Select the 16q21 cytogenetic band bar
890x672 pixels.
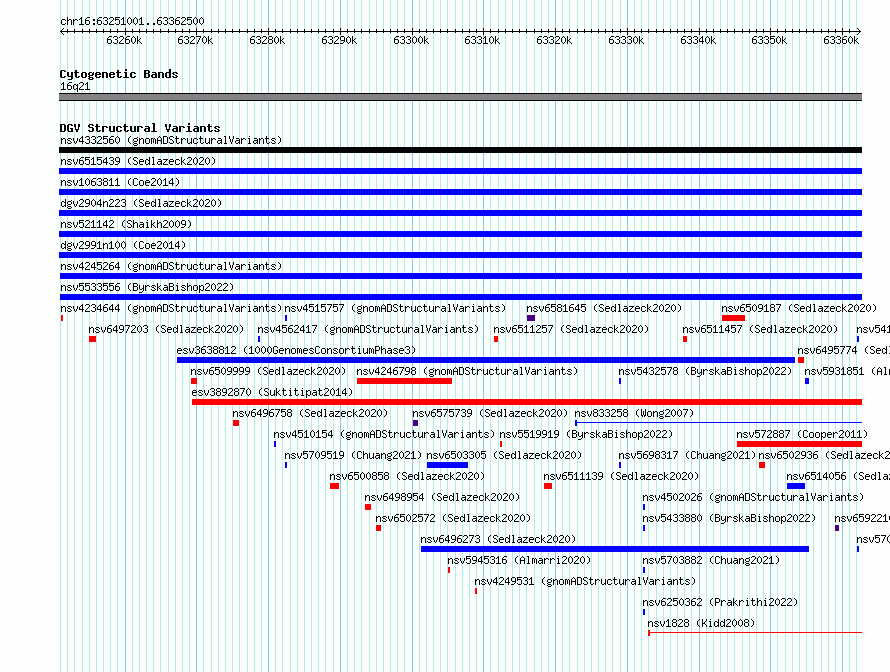pos(460,97)
